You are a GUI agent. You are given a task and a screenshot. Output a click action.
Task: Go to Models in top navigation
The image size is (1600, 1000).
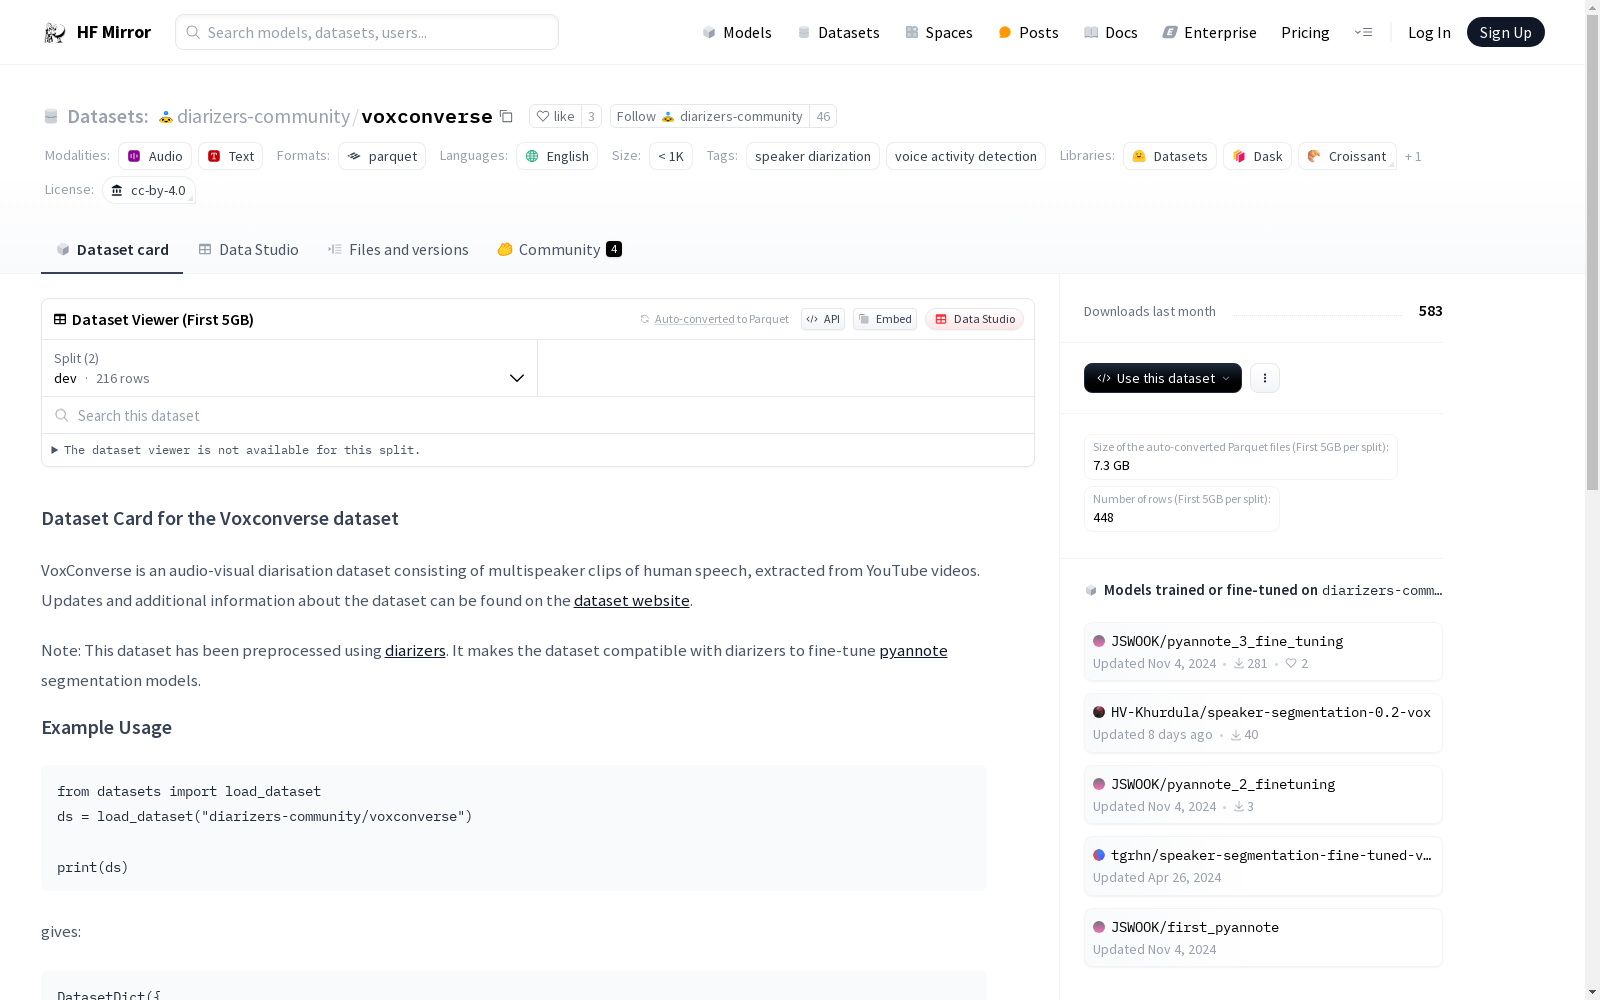(737, 32)
